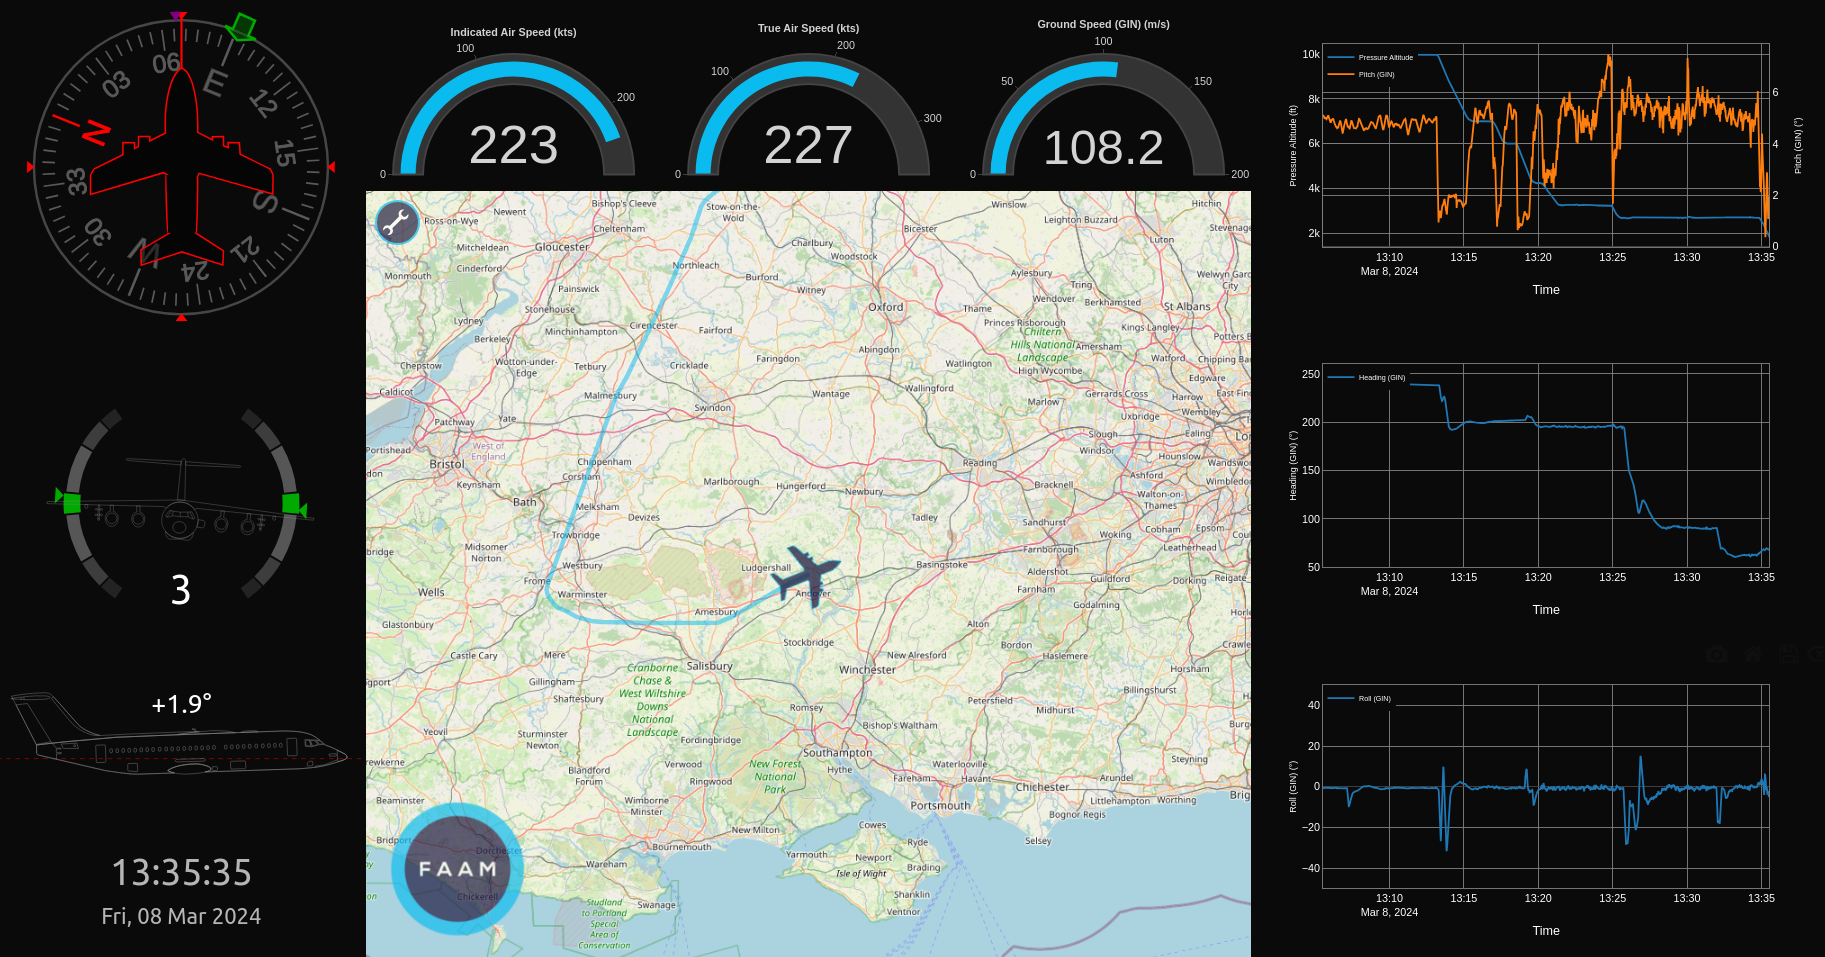Click the Indicated Air Speed gauge
Screen dimensions: 1825x957
tap(513, 120)
